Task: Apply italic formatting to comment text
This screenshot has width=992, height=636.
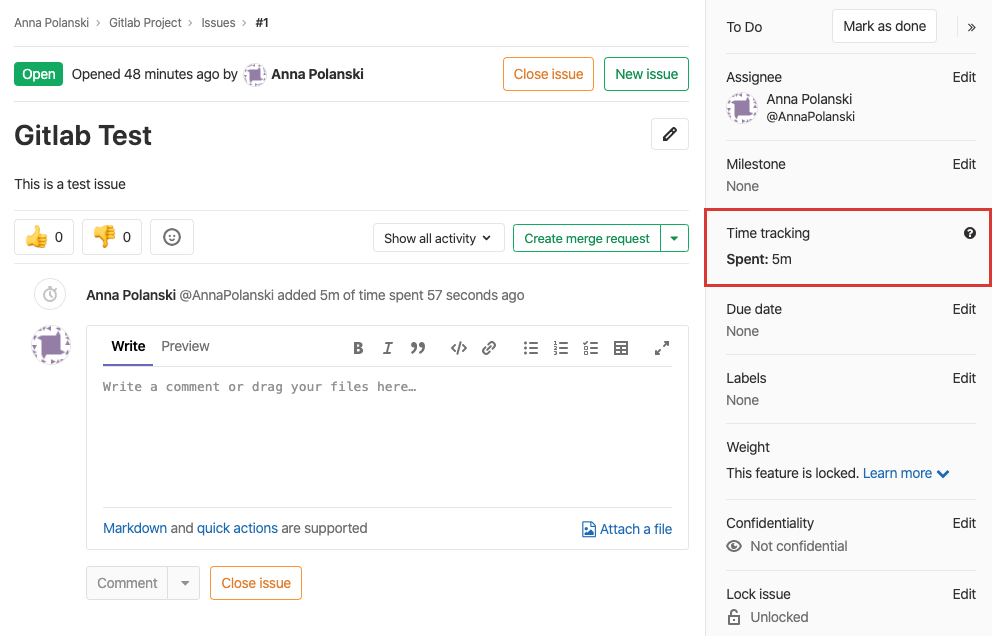Action: (x=388, y=348)
